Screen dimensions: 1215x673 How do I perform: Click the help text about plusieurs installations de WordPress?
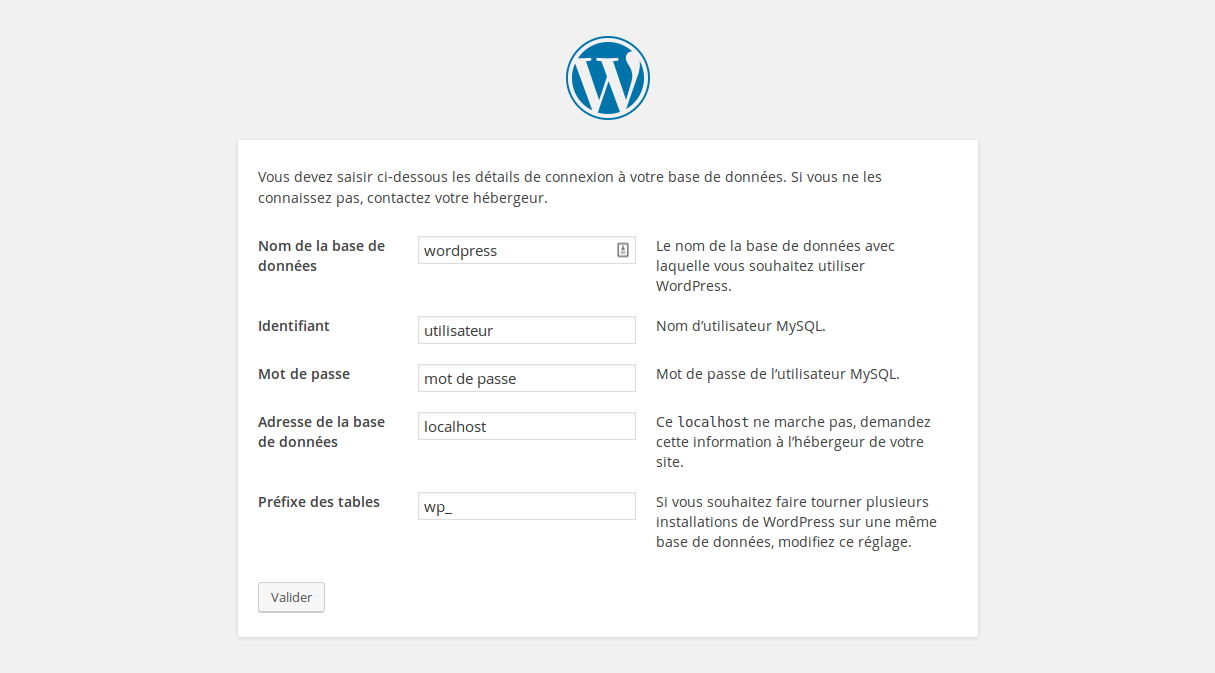pyautogui.click(x=796, y=522)
